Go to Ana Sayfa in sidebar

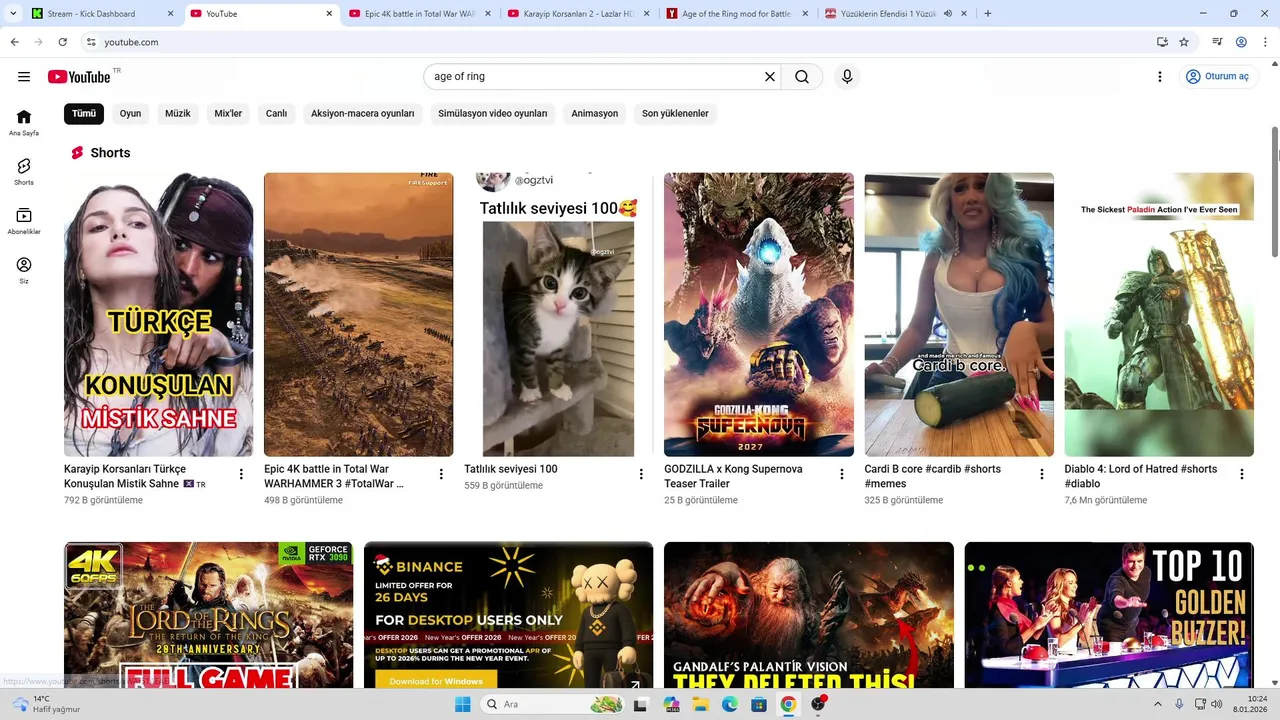coord(24,122)
